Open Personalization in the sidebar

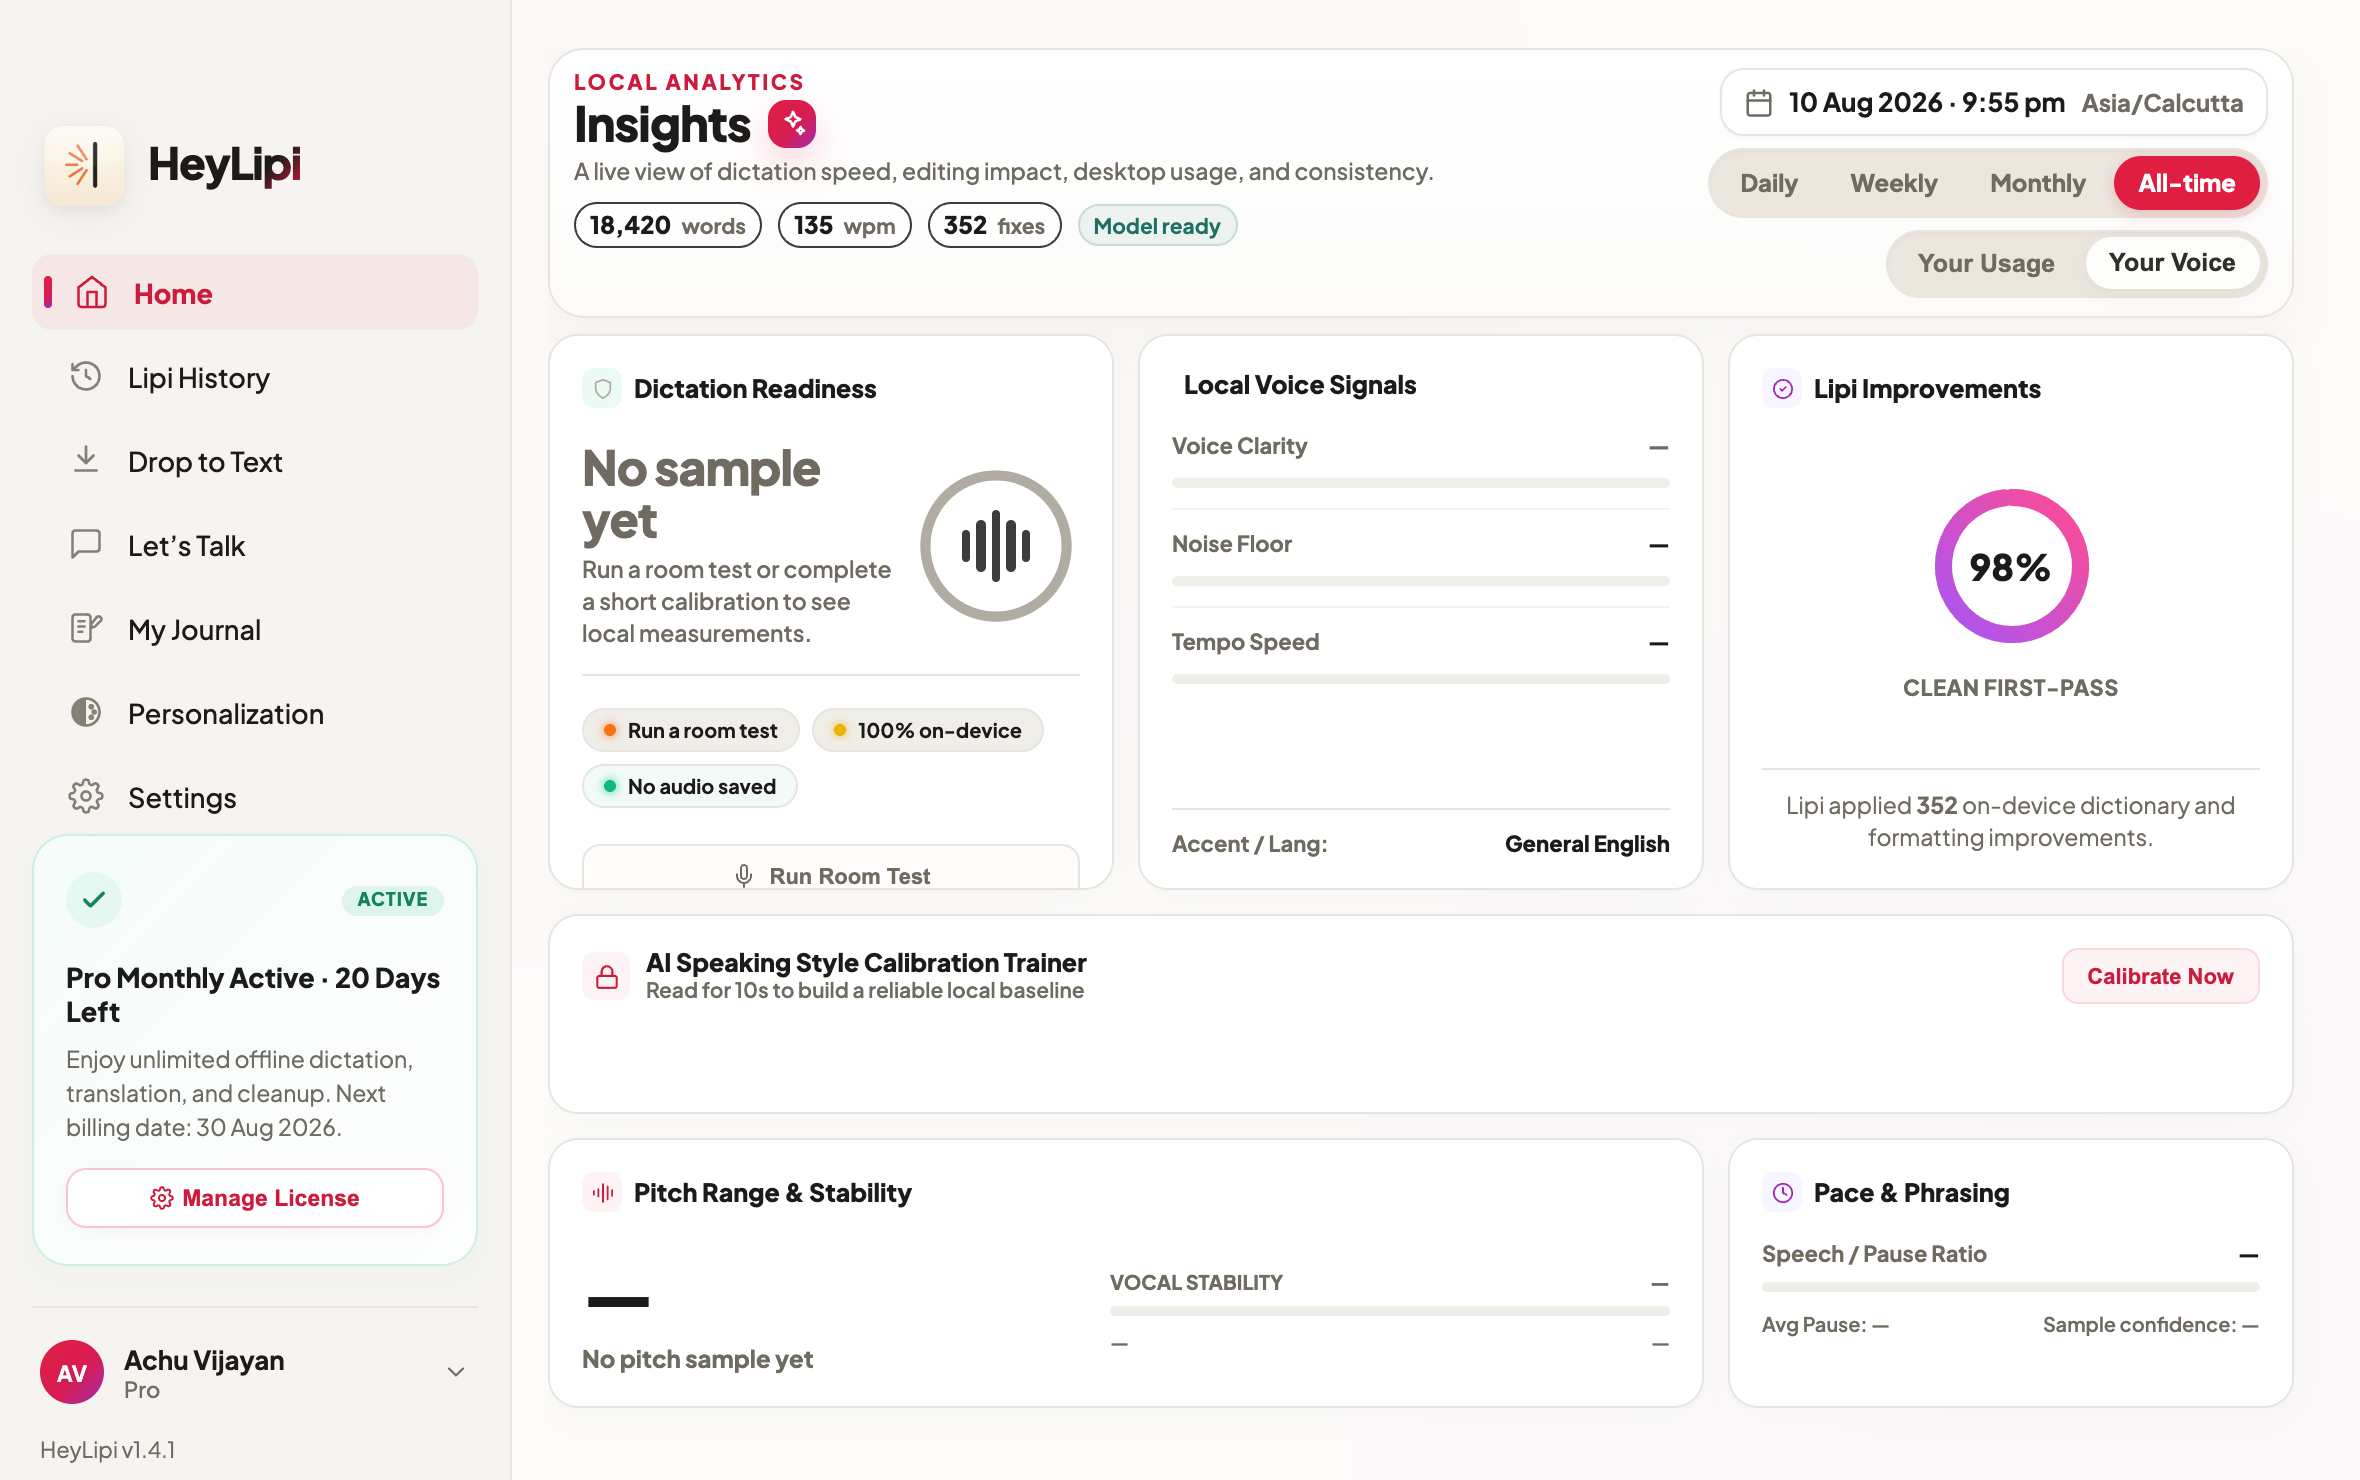255,714
